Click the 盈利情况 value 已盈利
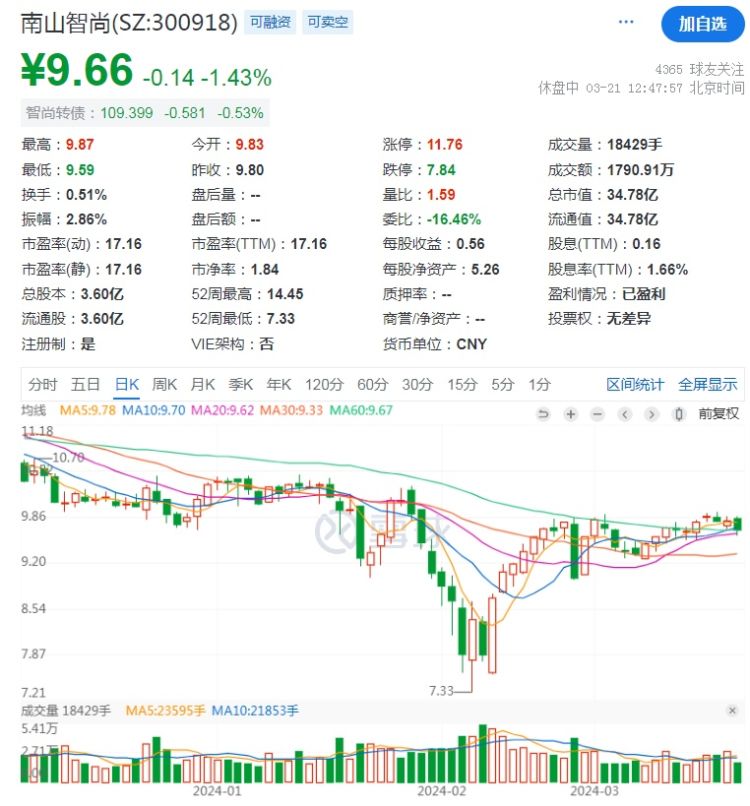The height and width of the screenshot is (806, 750). 644,294
